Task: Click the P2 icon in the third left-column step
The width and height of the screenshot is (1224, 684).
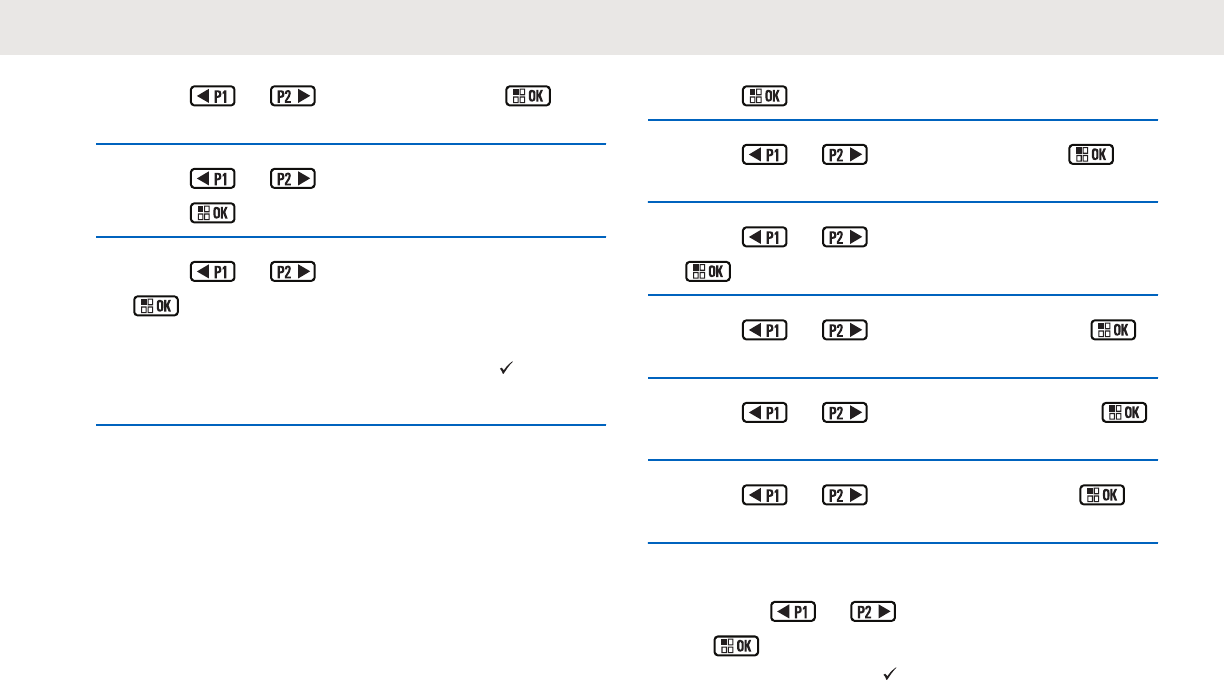Action: pos(292,272)
